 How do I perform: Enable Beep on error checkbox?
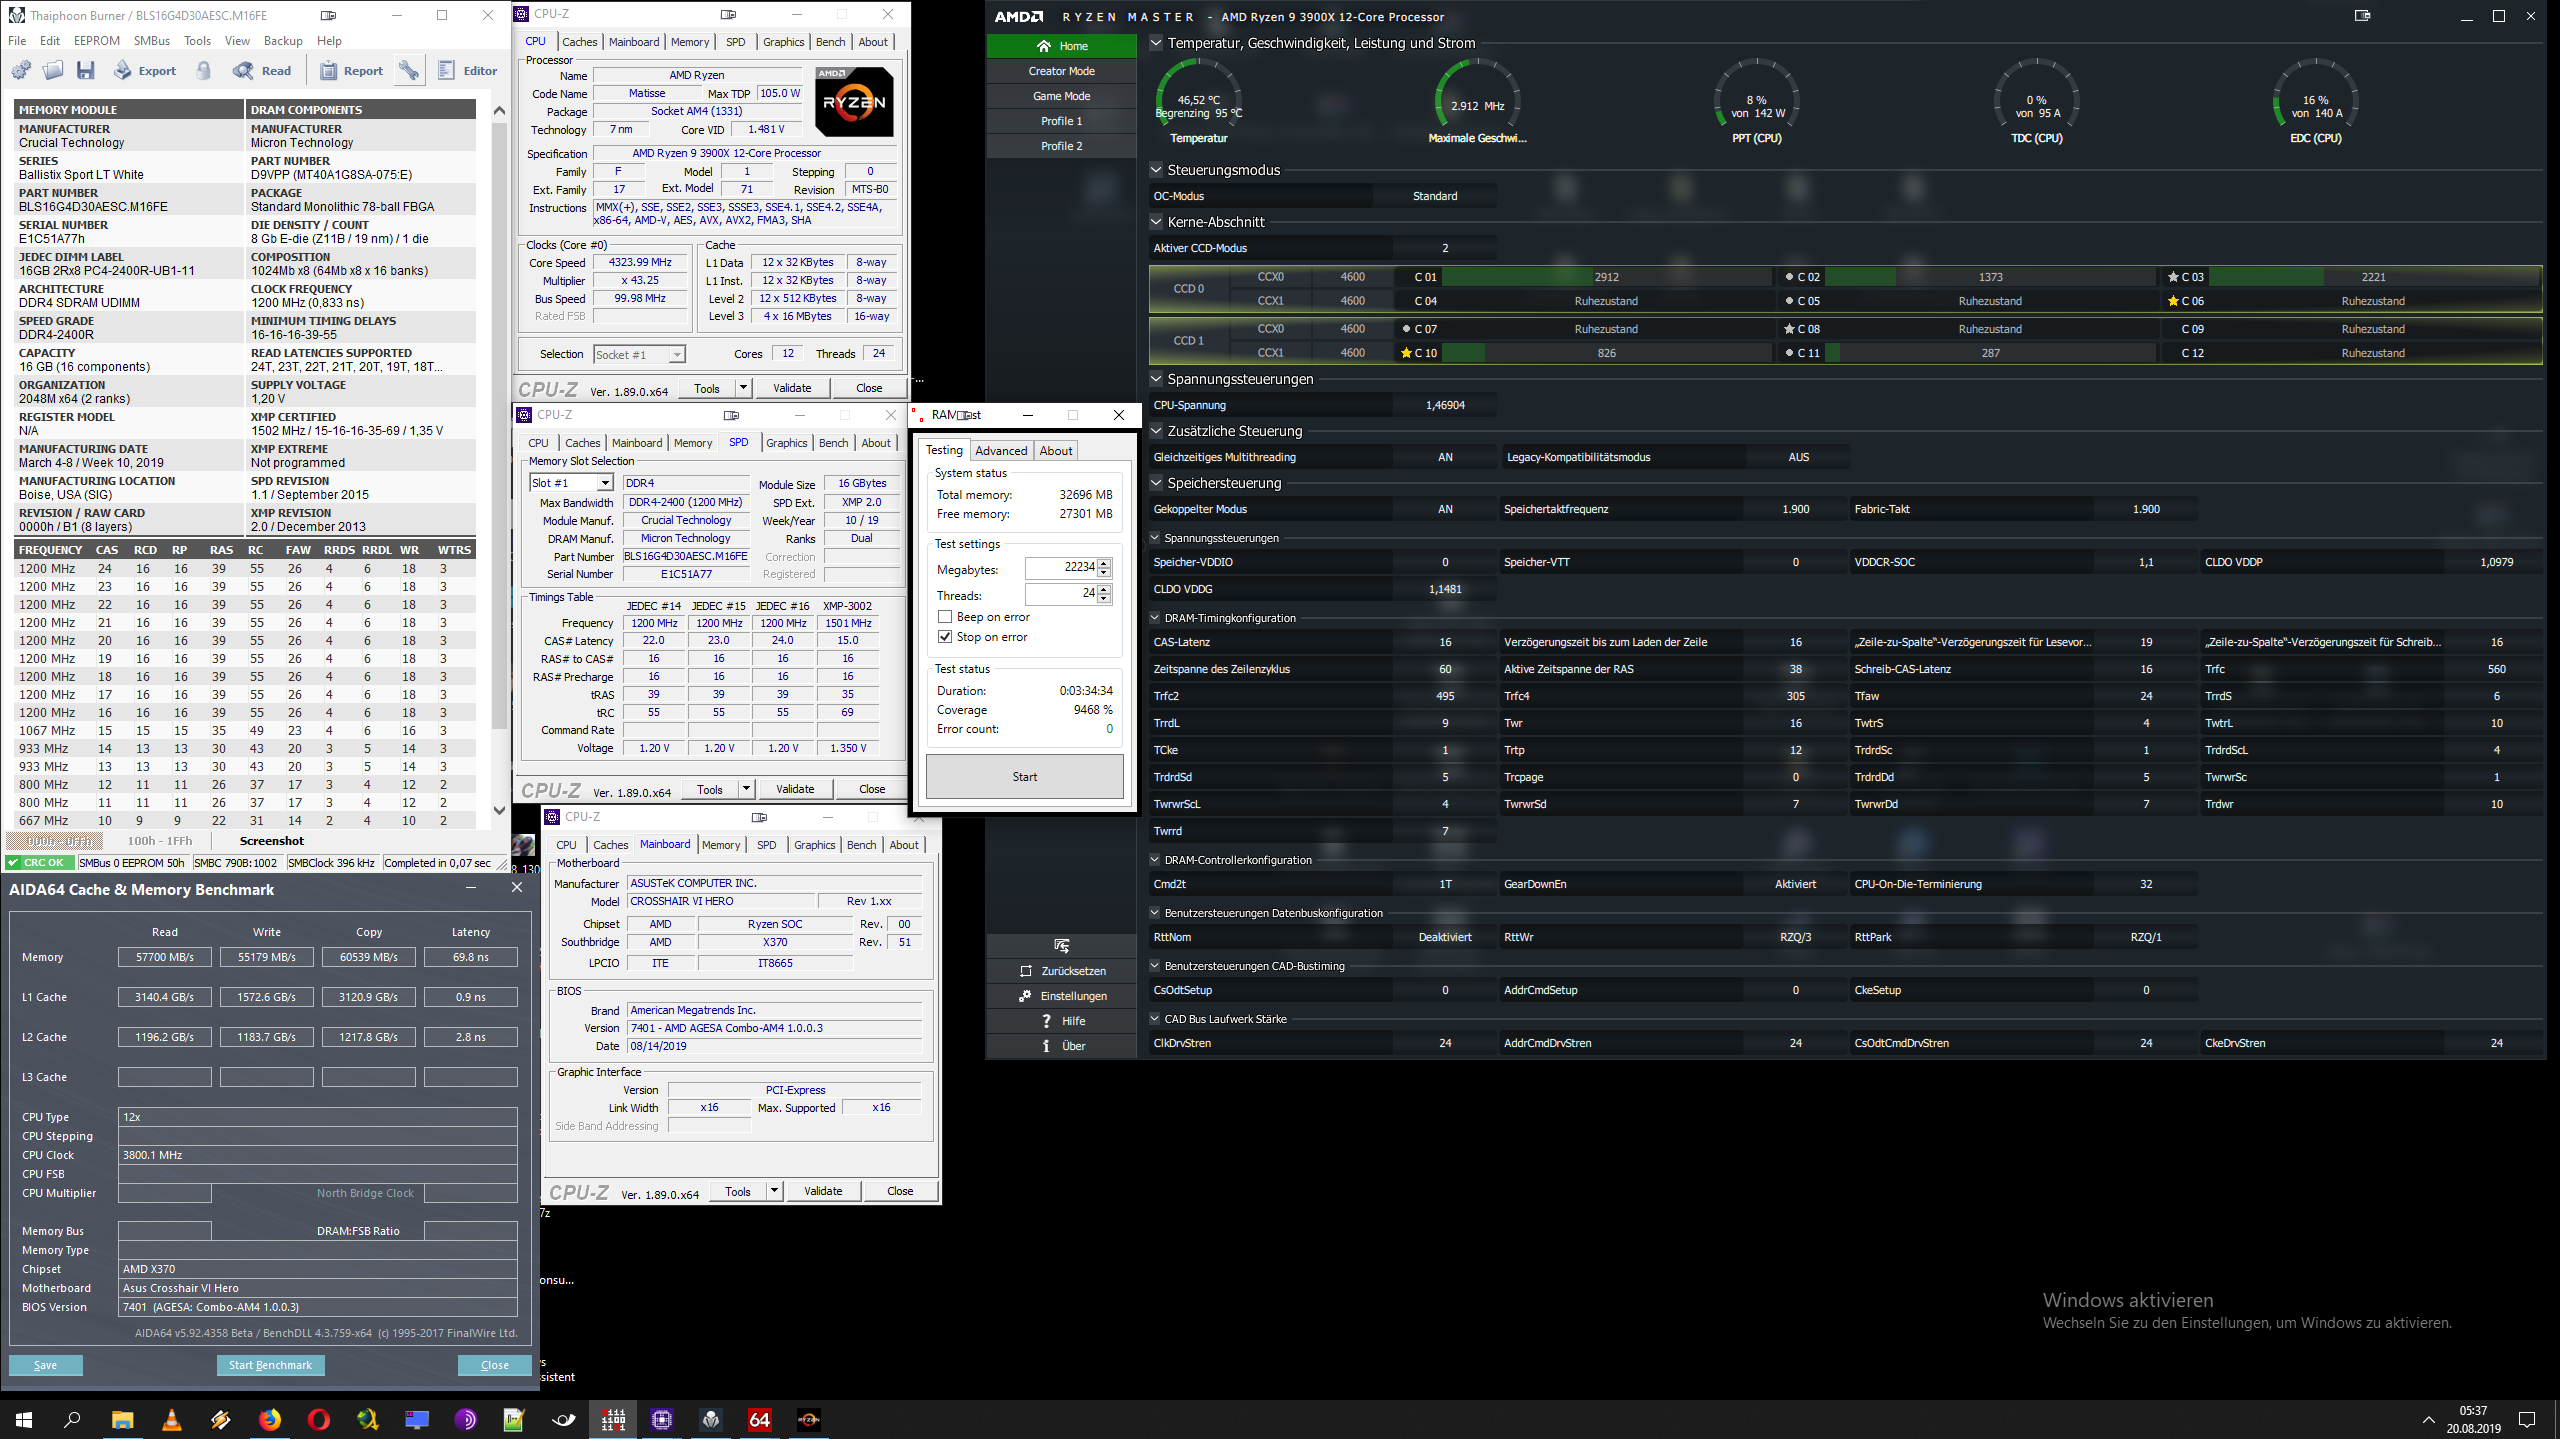click(945, 617)
